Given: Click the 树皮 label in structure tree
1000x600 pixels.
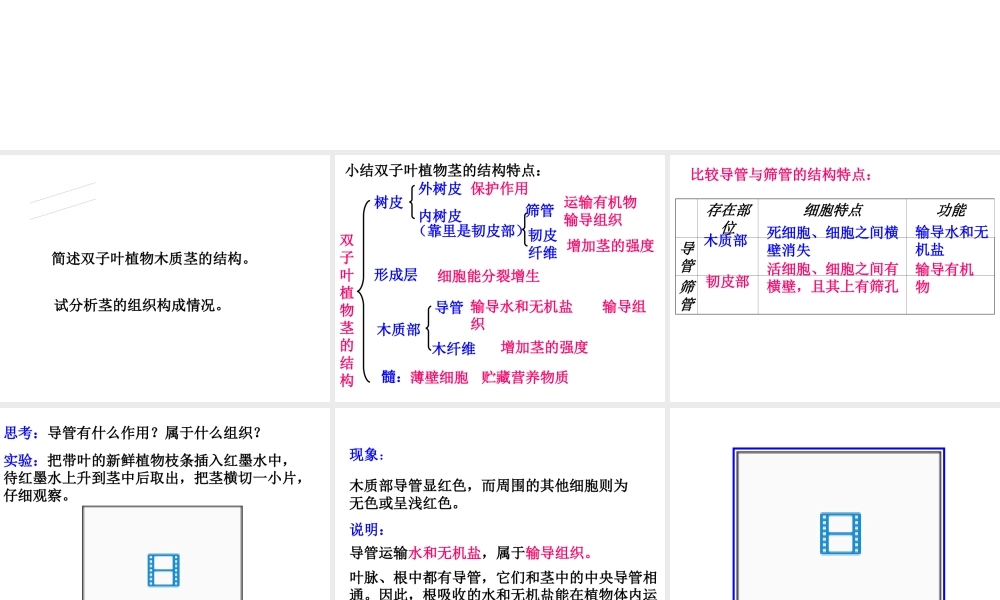Looking at the screenshot, I should tap(388, 203).
